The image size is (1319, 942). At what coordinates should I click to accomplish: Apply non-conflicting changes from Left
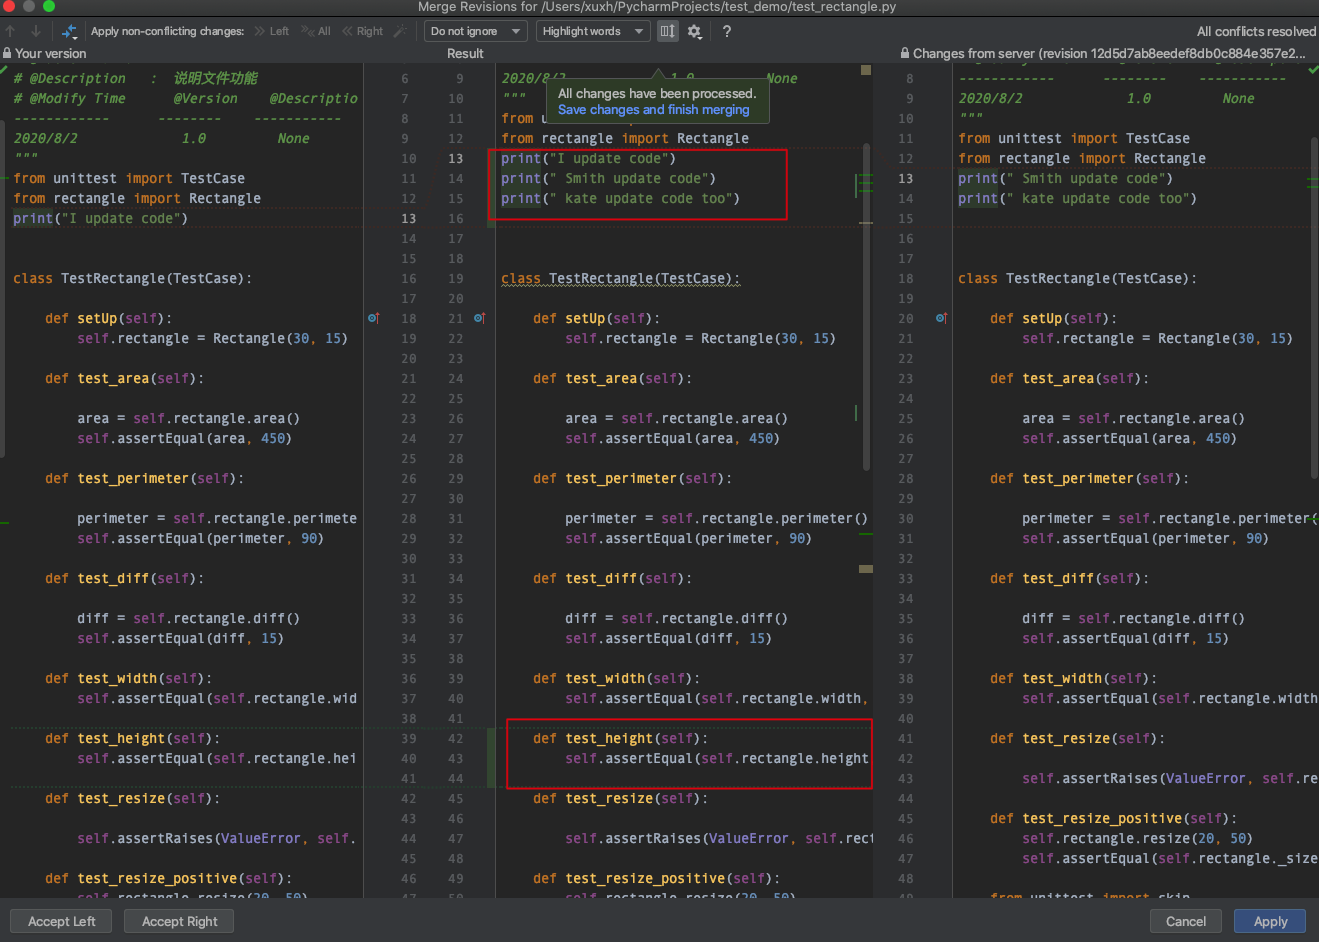tap(271, 31)
